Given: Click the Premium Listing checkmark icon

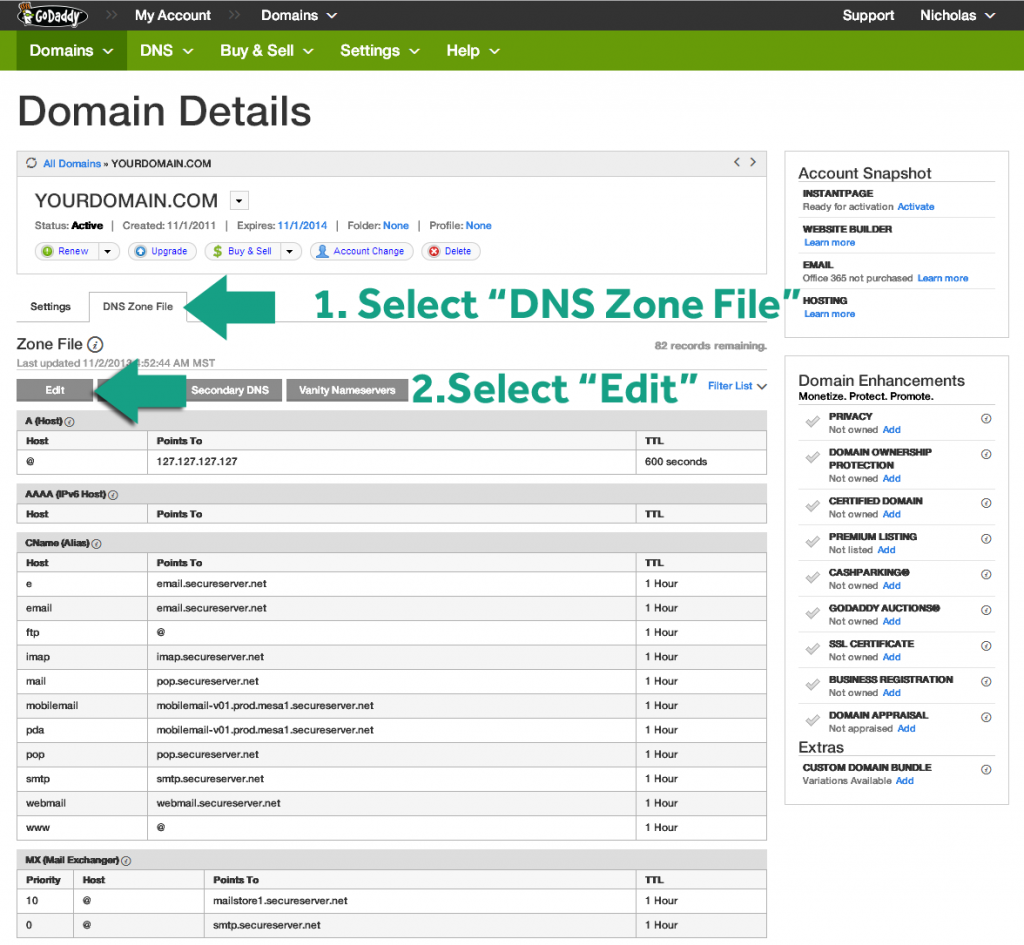Looking at the screenshot, I should click(x=812, y=542).
